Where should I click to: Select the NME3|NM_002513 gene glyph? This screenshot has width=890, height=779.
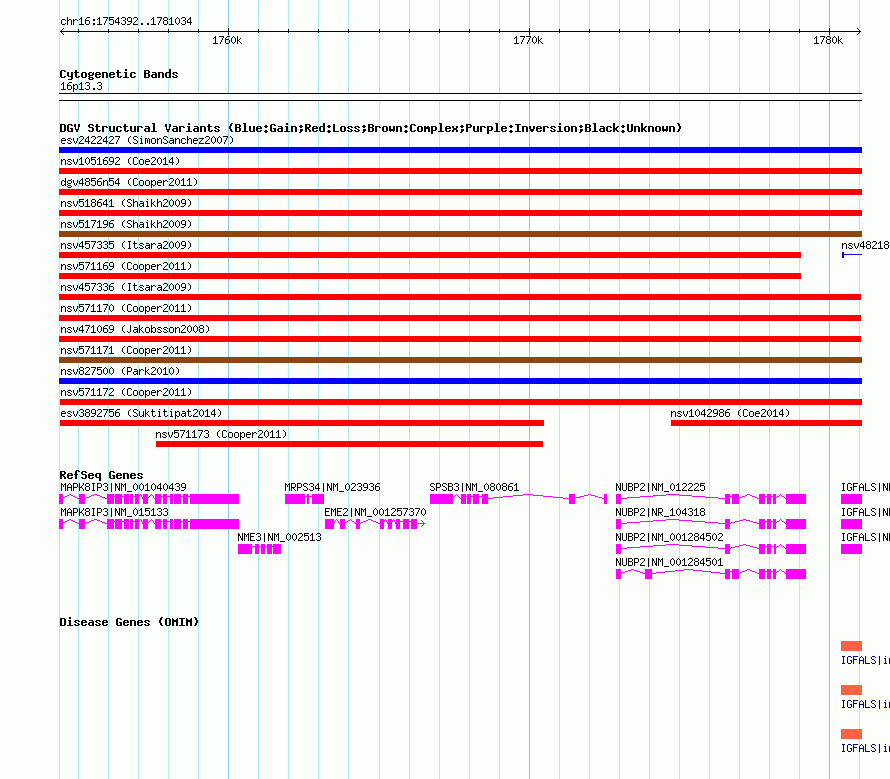click(x=259, y=549)
